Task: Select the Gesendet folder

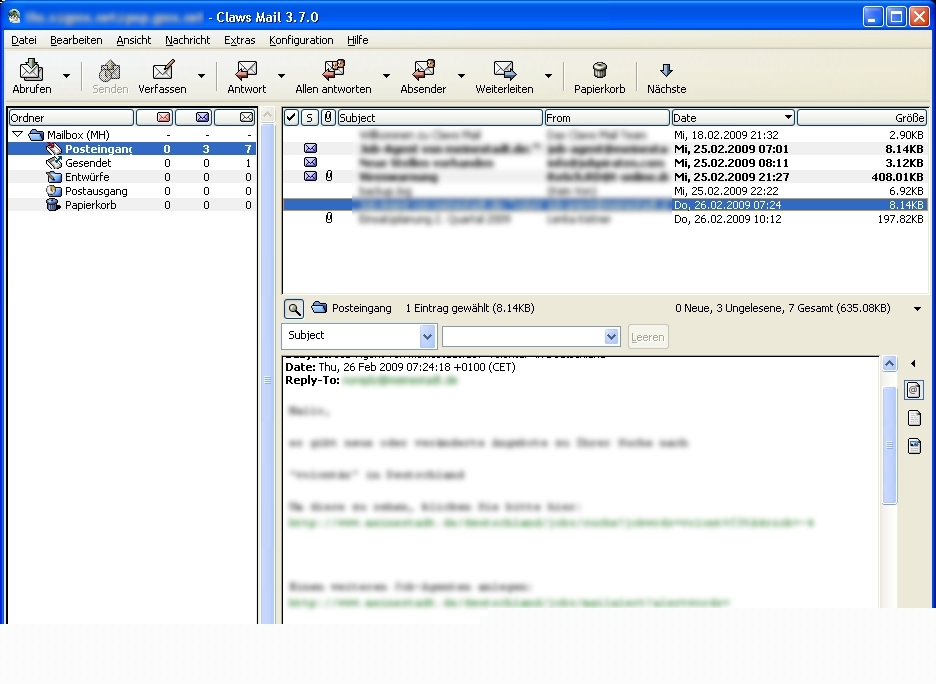Action: coord(88,163)
